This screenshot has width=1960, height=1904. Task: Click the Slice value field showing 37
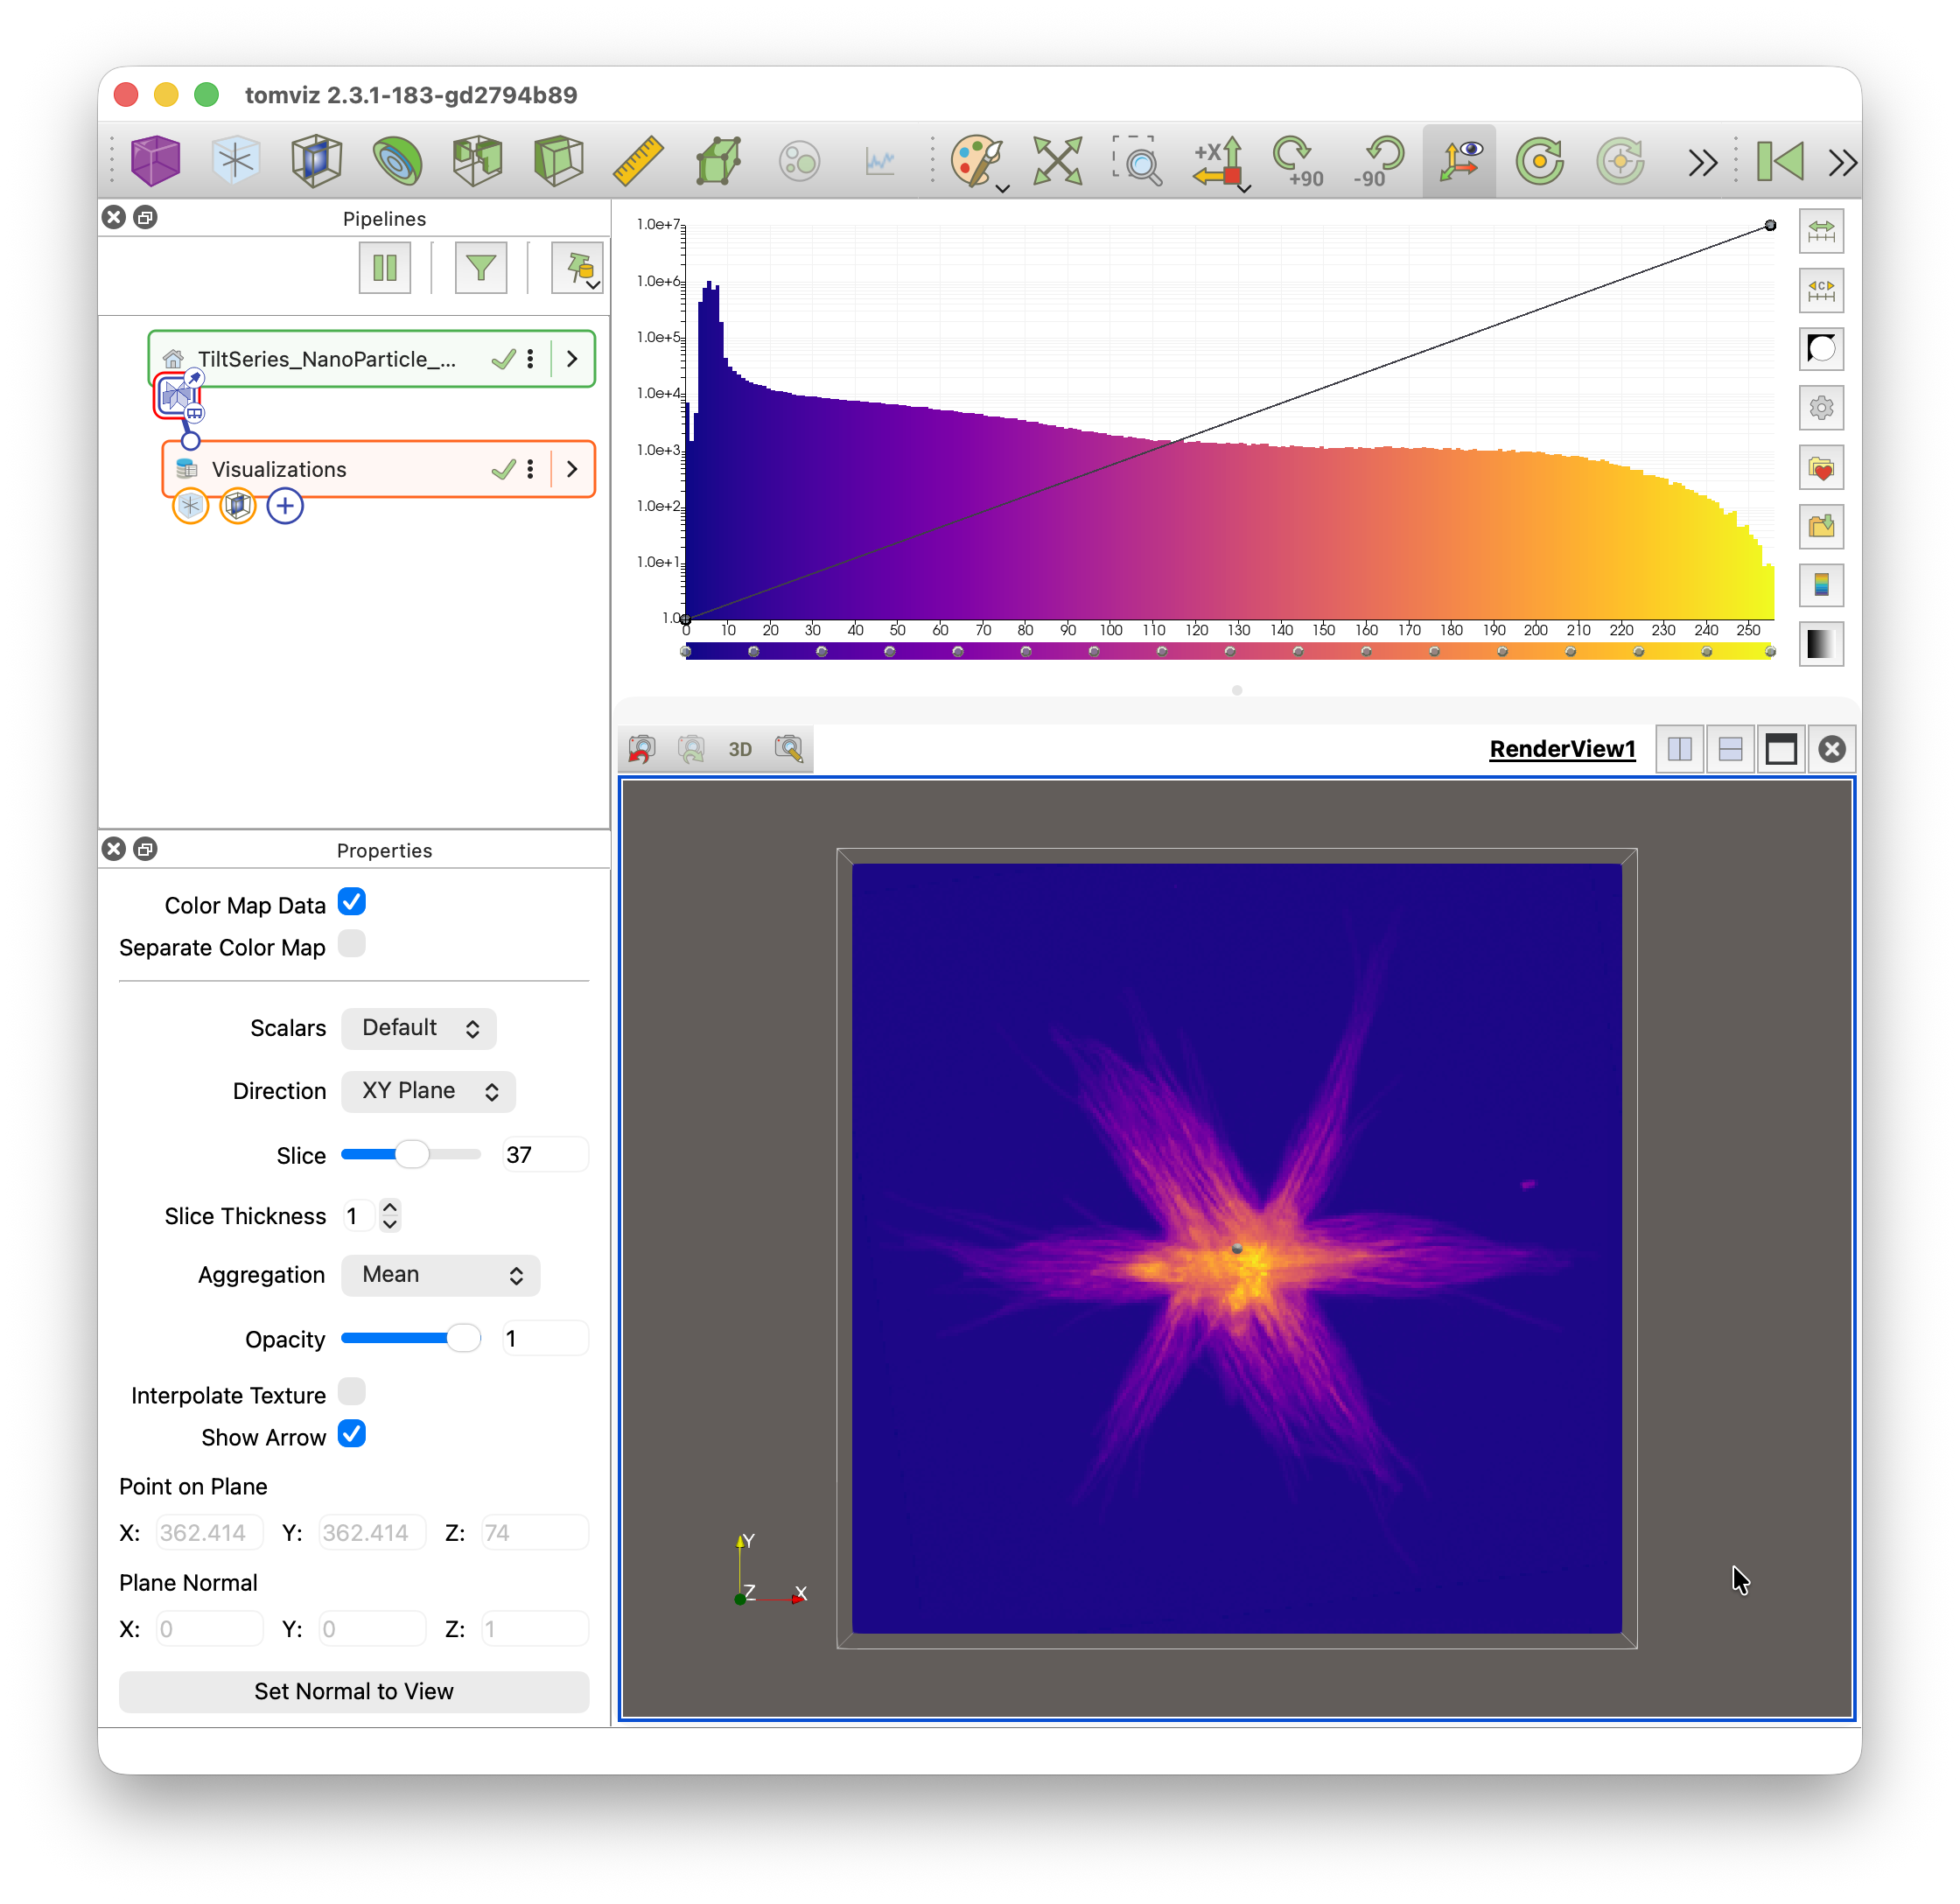pyautogui.click(x=544, y=1155)
